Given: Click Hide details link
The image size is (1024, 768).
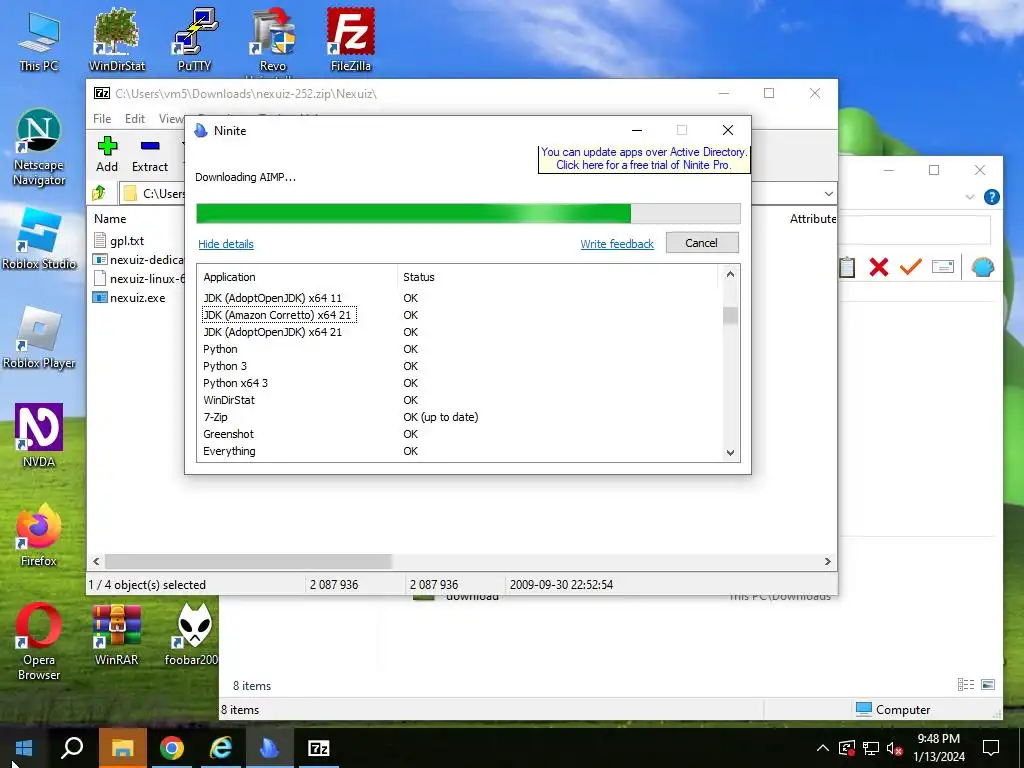Looking at the screenshot, I should 226,244.
